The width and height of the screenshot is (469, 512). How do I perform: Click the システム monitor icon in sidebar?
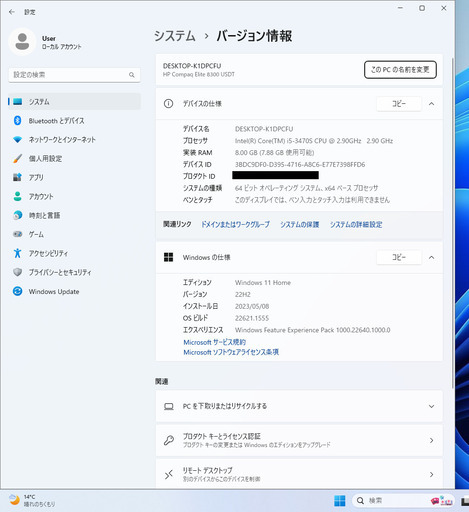[x=17, y=101]
